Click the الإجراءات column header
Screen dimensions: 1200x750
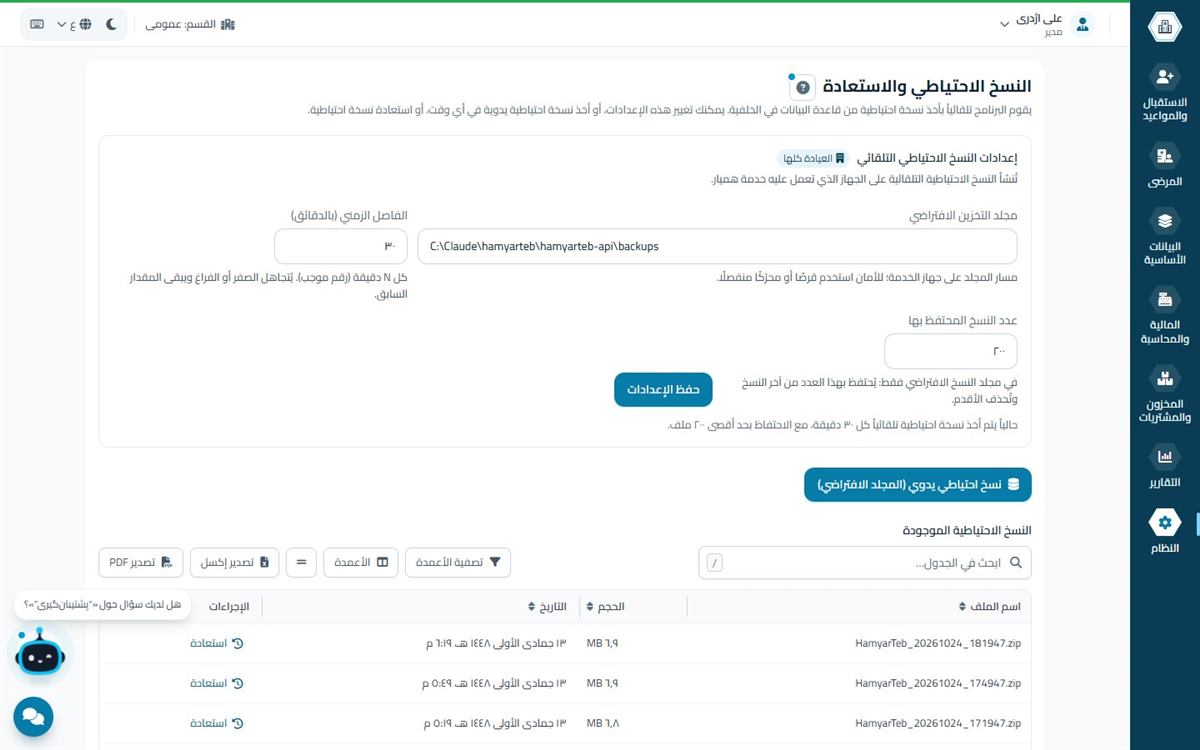(x=229, y=607)
